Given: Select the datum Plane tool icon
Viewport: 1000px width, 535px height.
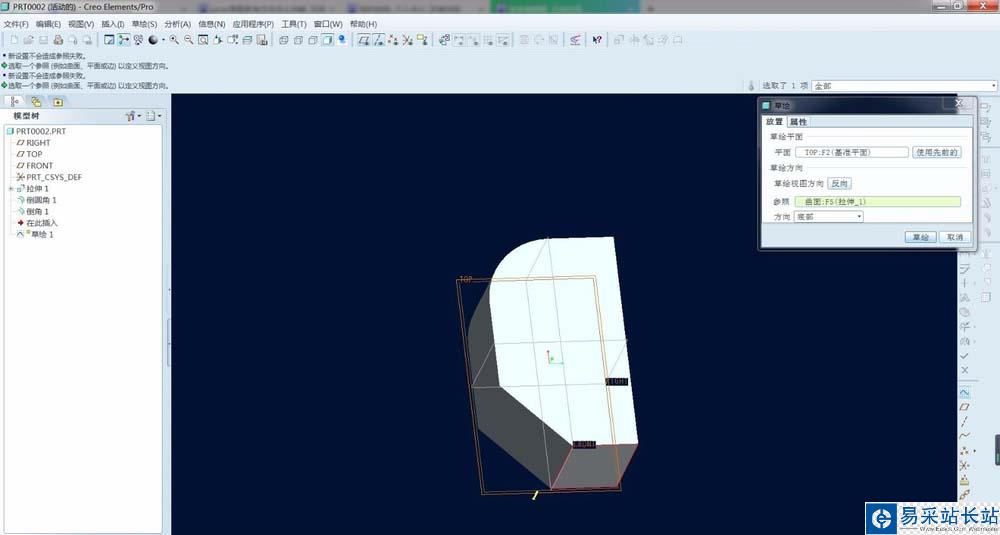Looking at the screenshot, I should (964, 407).
